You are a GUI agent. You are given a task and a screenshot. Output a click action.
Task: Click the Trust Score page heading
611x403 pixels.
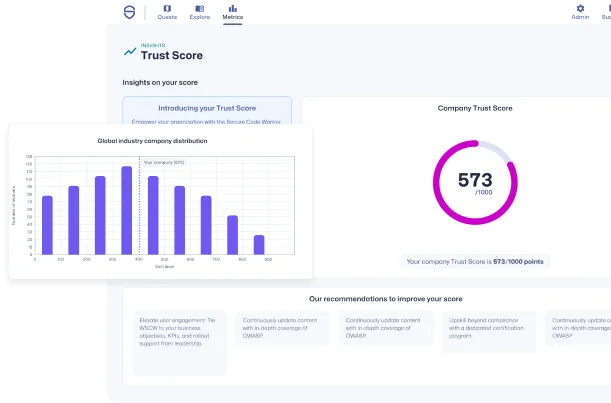click(172, 55)
